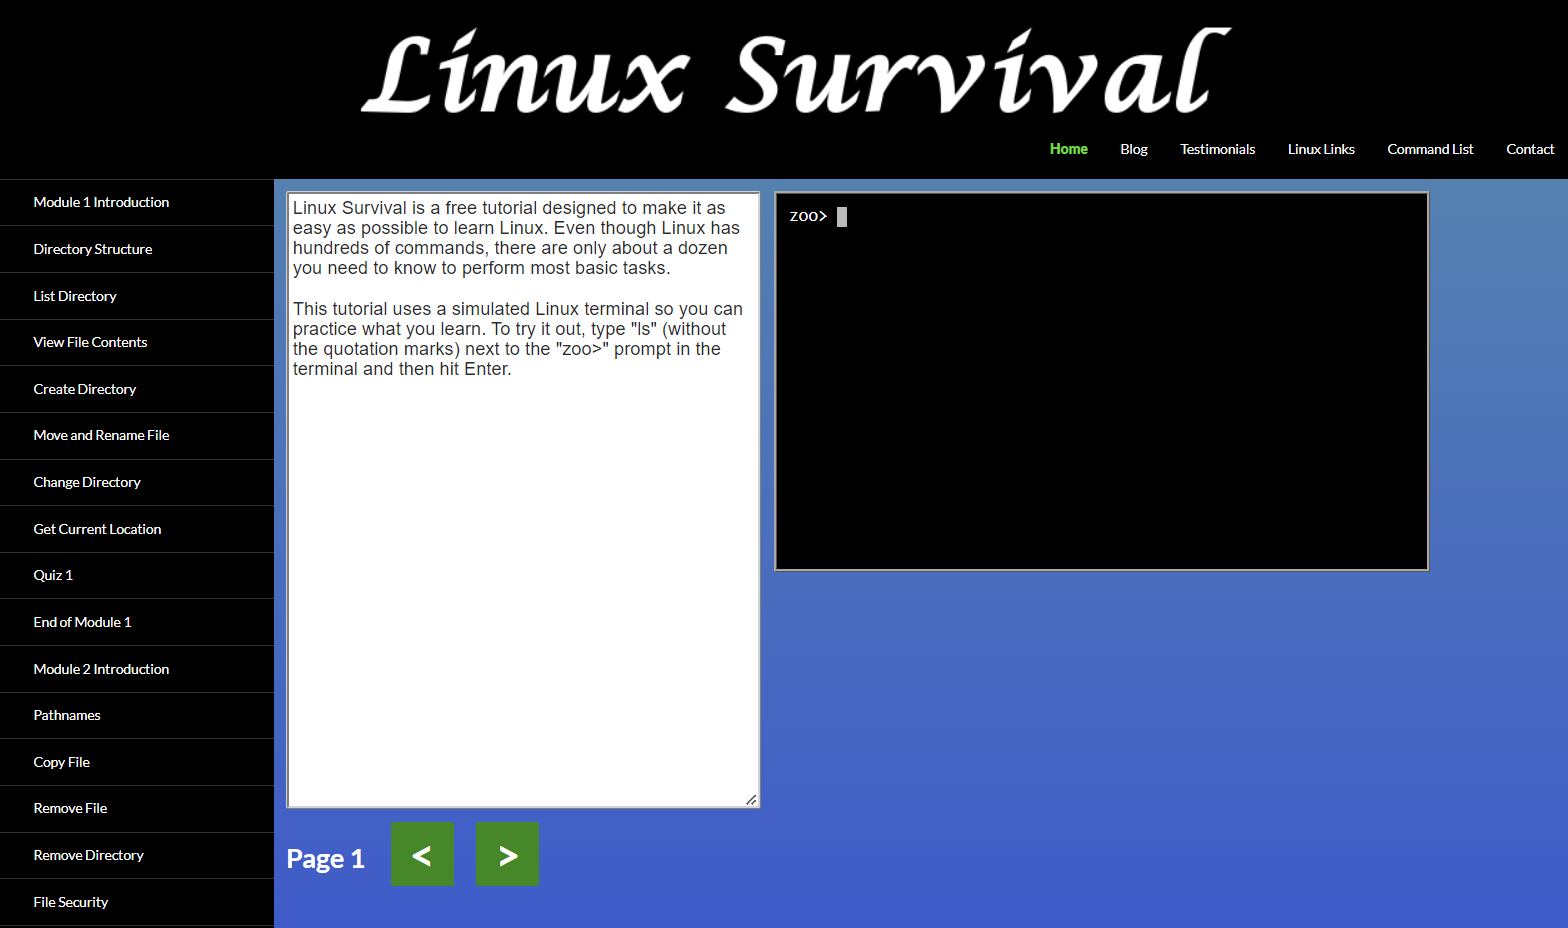This screenshot has height=928, width=1568.
Task: Grab the text area resize handle
Action: [751, 799]
